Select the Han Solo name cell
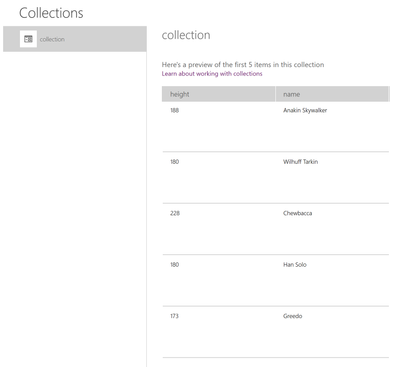The height and width of the screenshot is (367, 400). pyautogui.click(x=295, y=265)
